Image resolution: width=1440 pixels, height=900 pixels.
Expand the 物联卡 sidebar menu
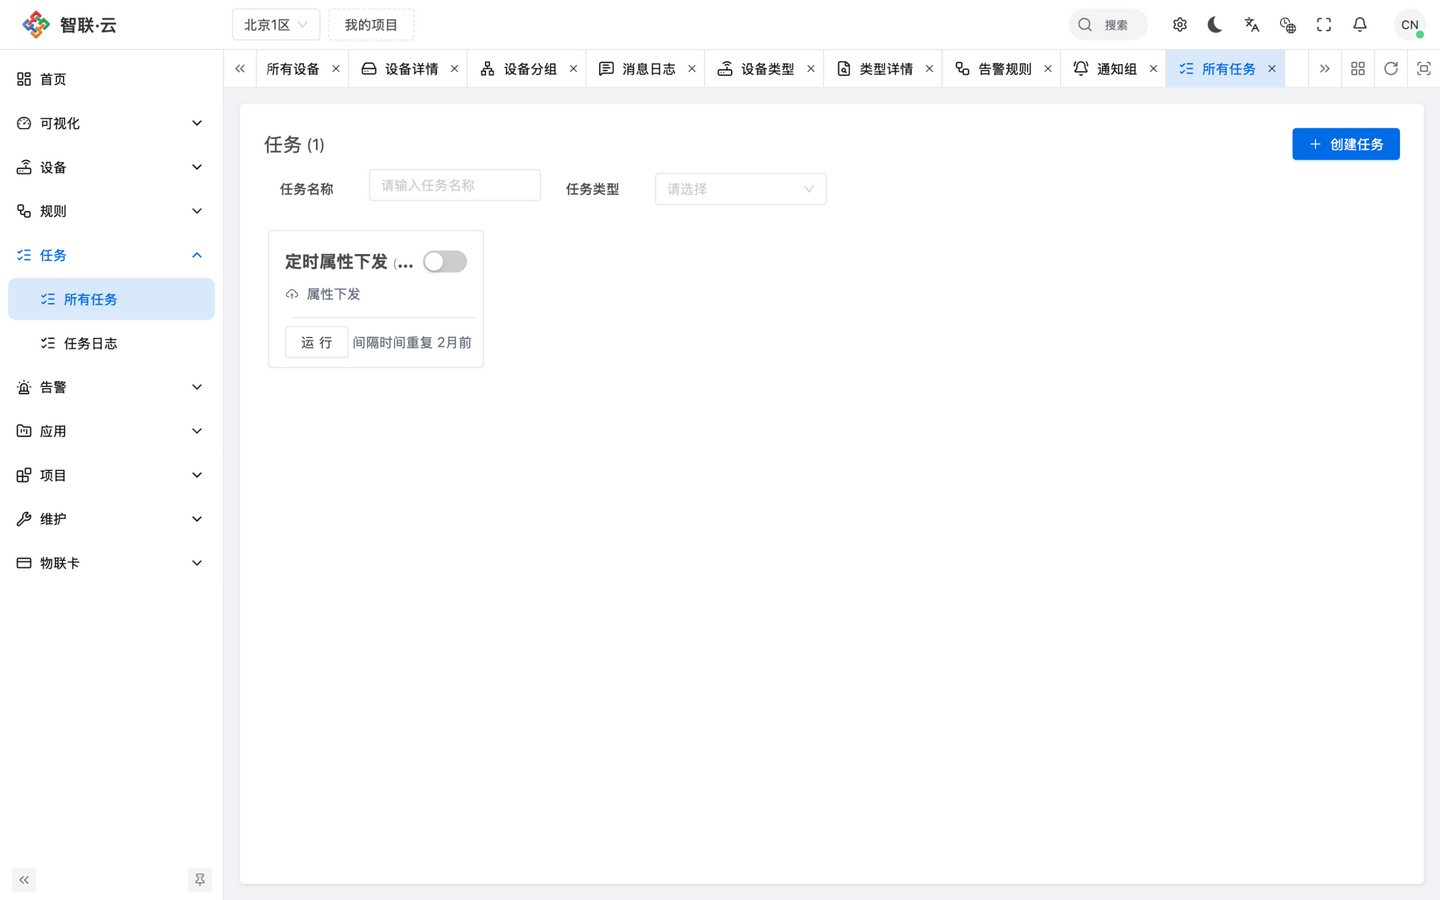click(111, 563)
